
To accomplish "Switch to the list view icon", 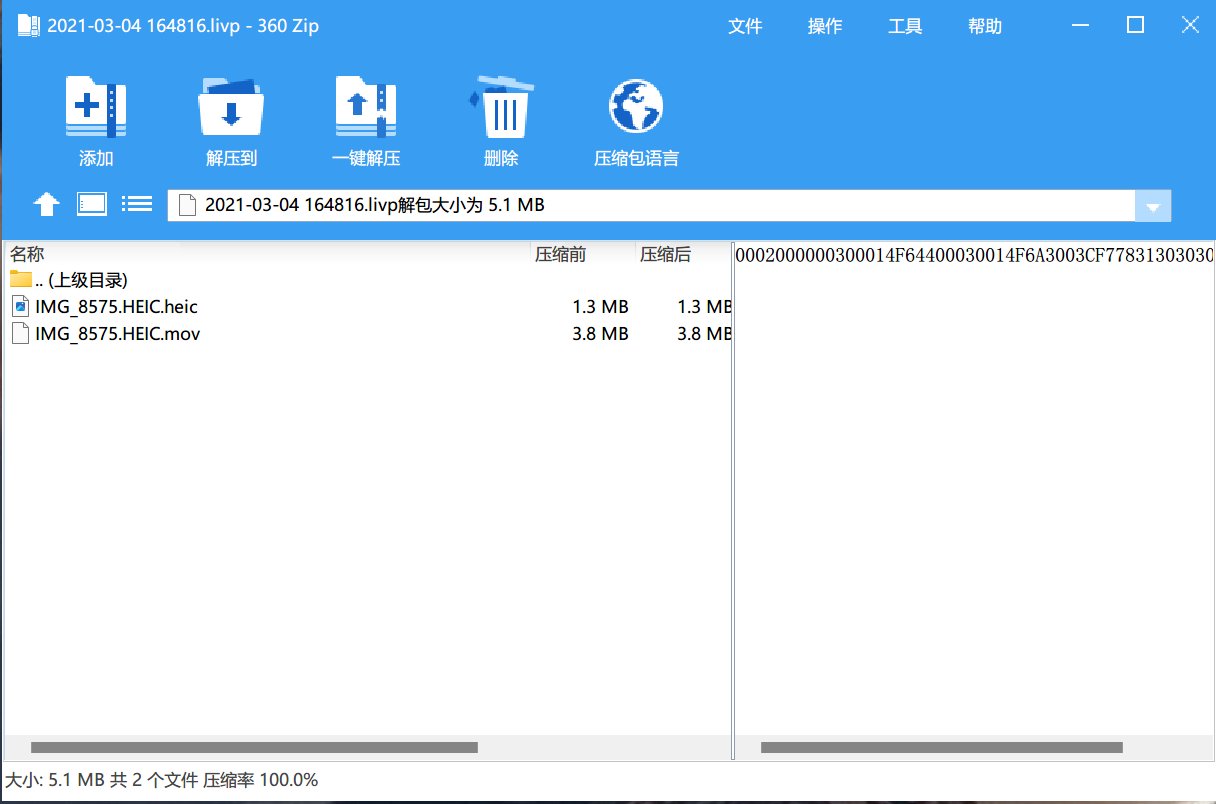I will click(x=137, y=204).
